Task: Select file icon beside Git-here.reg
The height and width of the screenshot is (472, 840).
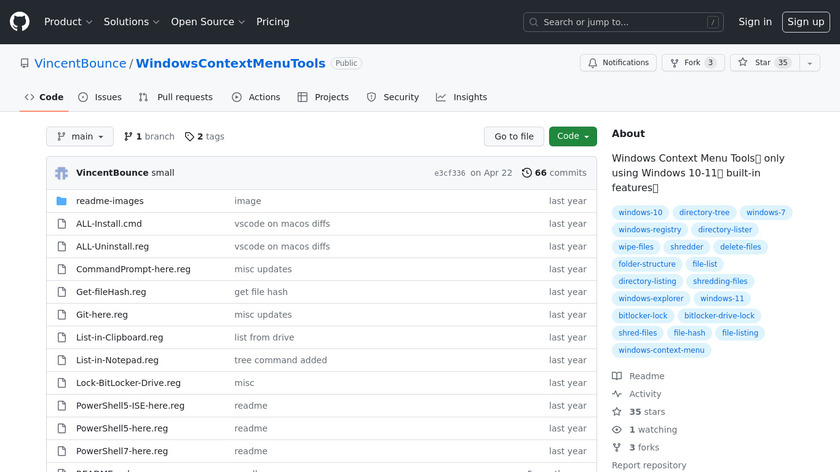Action: 62,315
